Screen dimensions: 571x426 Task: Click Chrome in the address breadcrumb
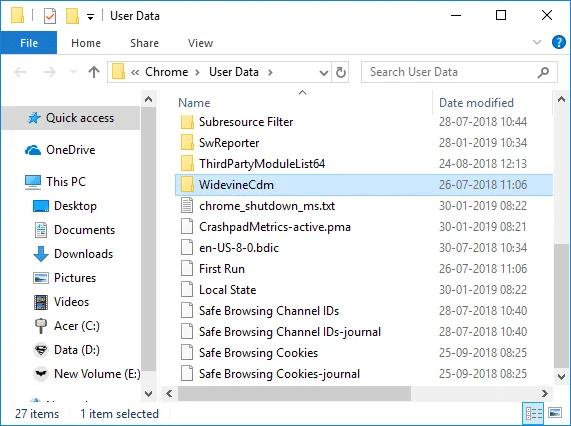point(166,72)
